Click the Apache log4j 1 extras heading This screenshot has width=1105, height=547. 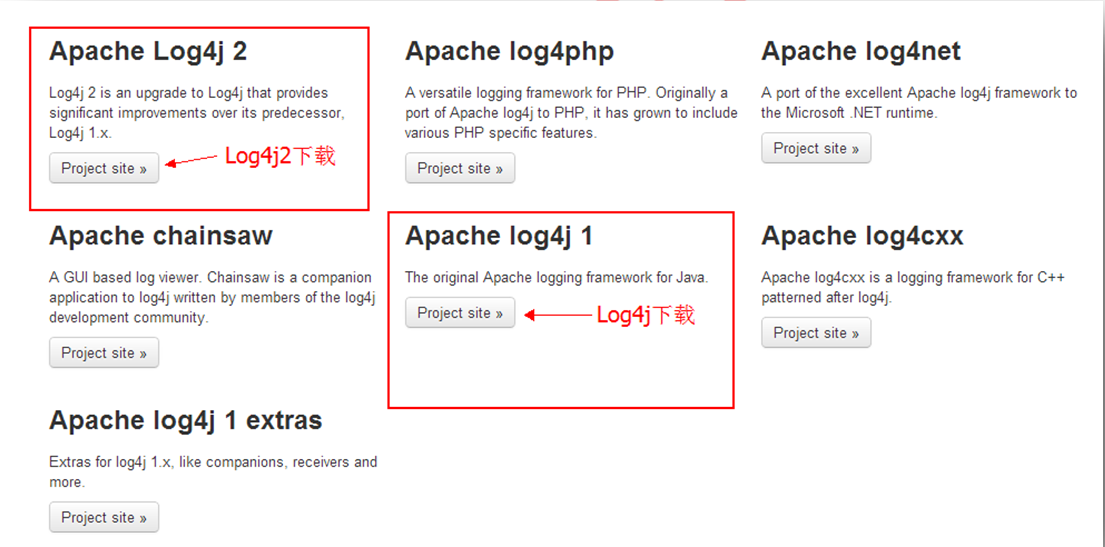[x=185, y=421]
